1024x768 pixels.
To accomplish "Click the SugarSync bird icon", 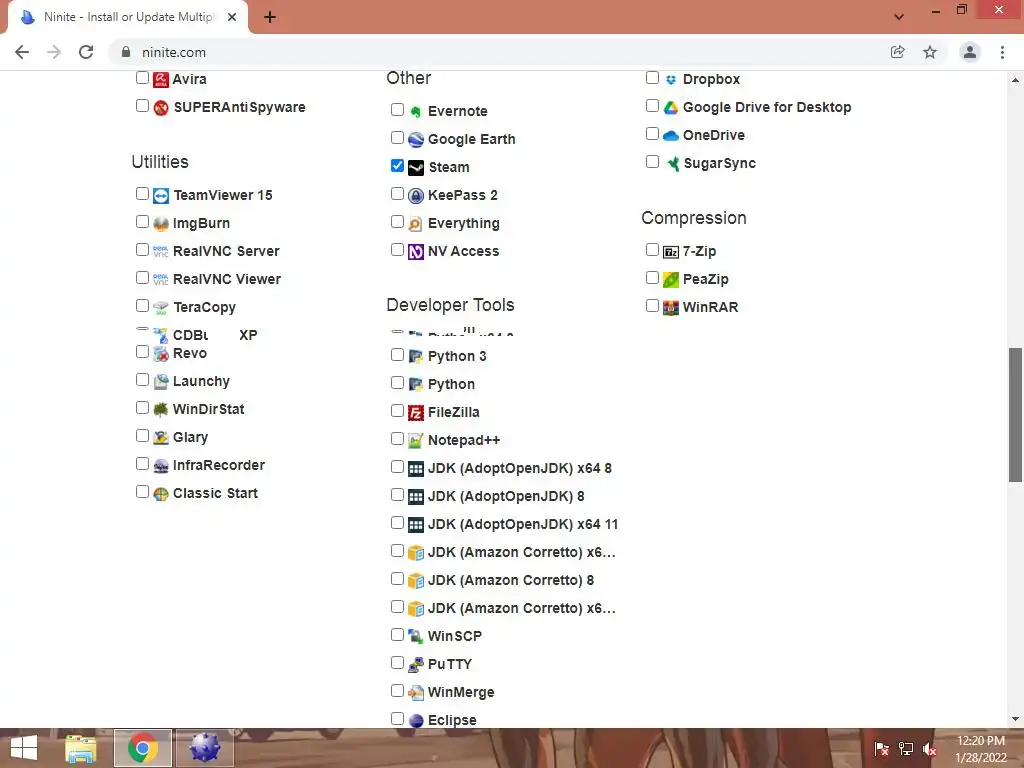I will tap(671, 164).
